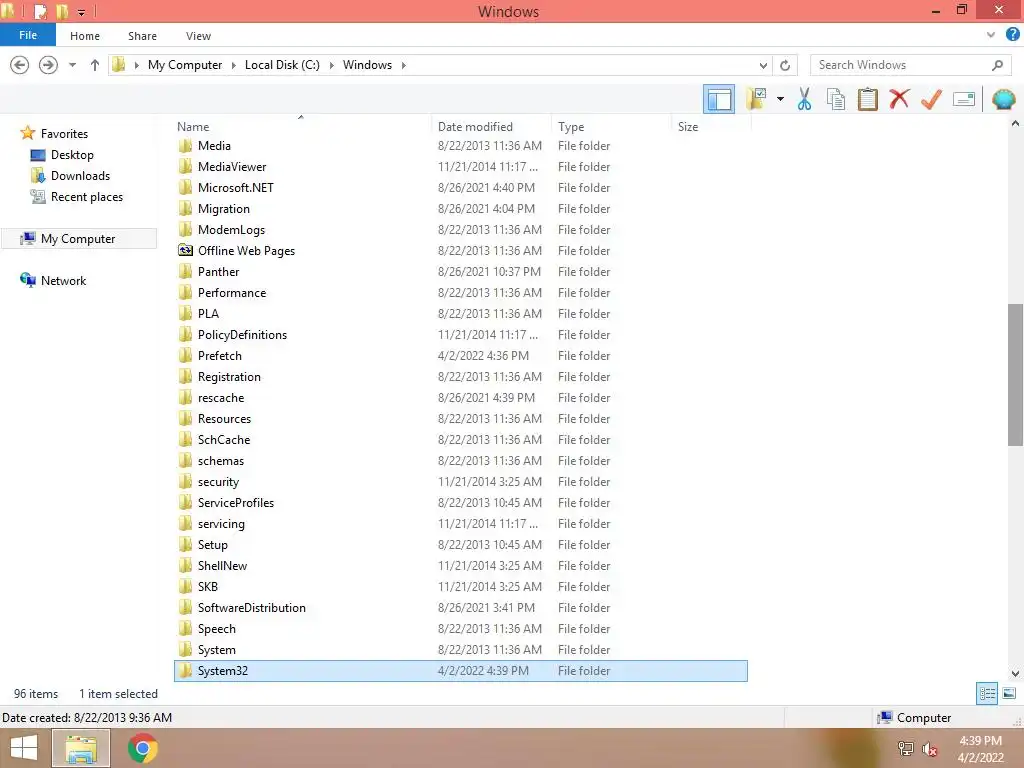Click the rename card icon in toolbar
The width and height of the screenshot is (1024, 768).
pos(964,99)
